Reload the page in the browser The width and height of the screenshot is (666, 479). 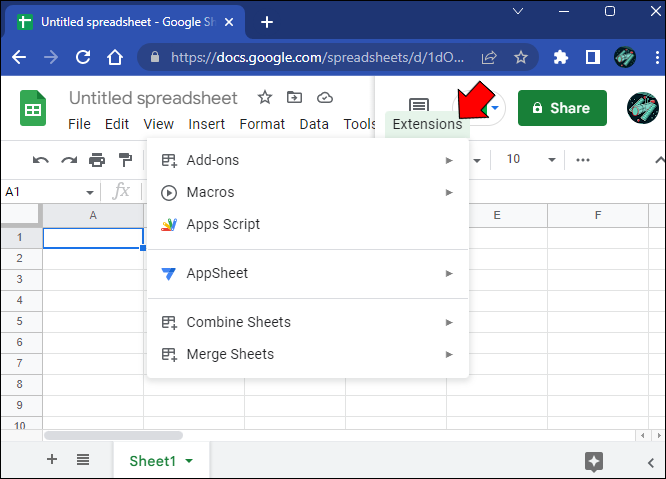point(83,57)
